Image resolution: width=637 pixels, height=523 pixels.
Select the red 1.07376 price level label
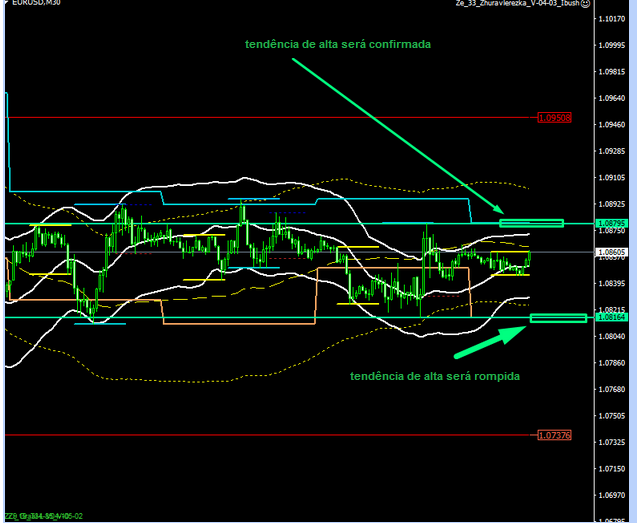554,436
